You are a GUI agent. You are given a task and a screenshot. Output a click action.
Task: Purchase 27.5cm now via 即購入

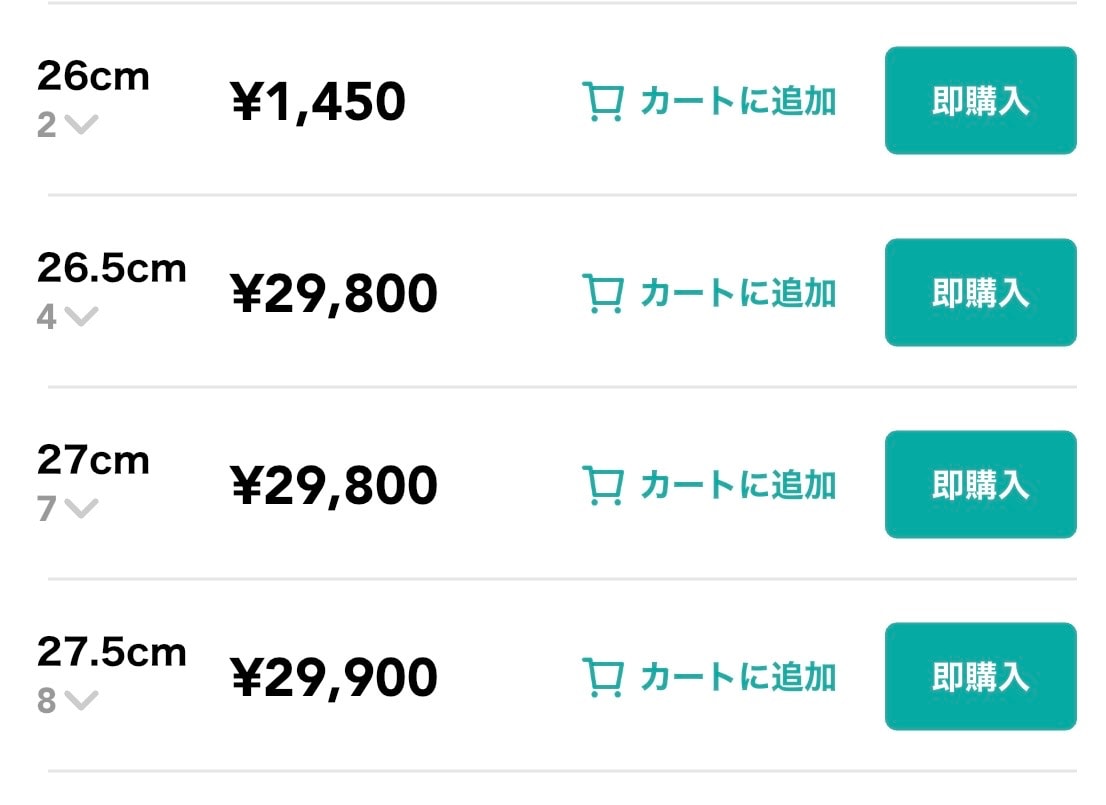[980, 677]
